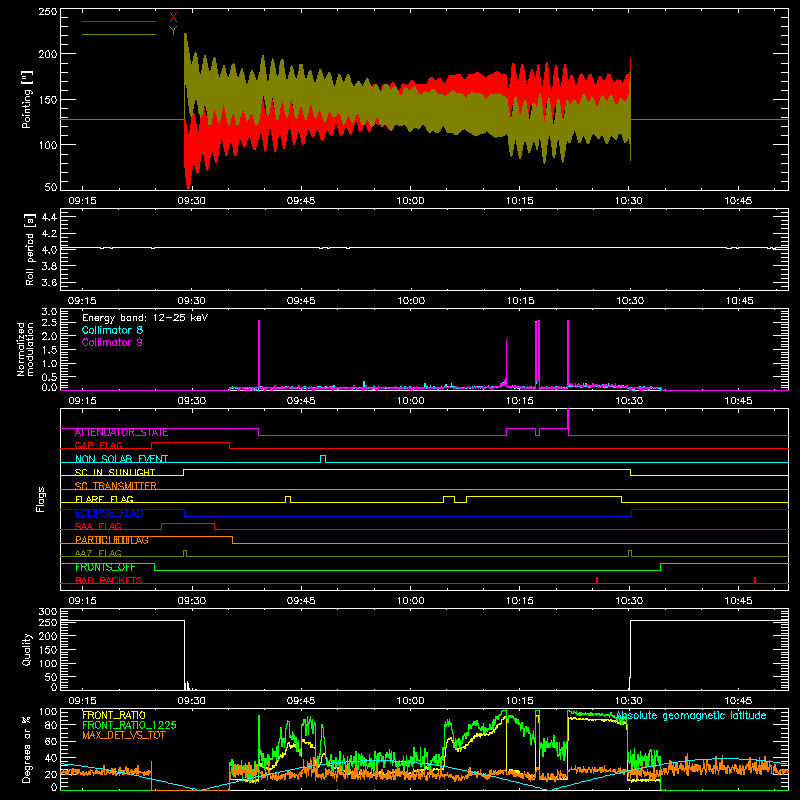The width and height of the screenshot is (800, 800).
Task: Click the "10:45" time label under the Flags plot
Action: pos(738,601)
